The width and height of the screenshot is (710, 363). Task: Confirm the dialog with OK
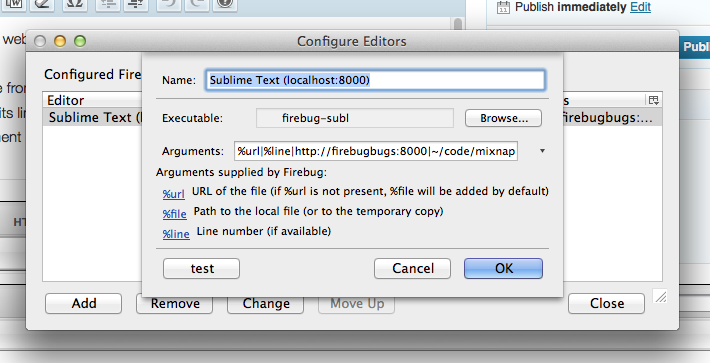pyautogui.click(x=504, y=268)
